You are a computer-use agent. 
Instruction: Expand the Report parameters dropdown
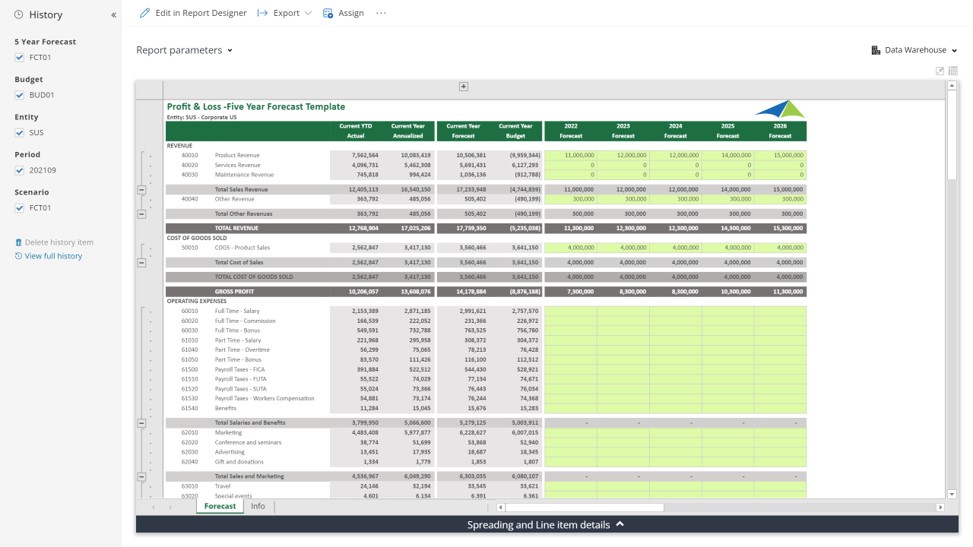coord(184,50)
